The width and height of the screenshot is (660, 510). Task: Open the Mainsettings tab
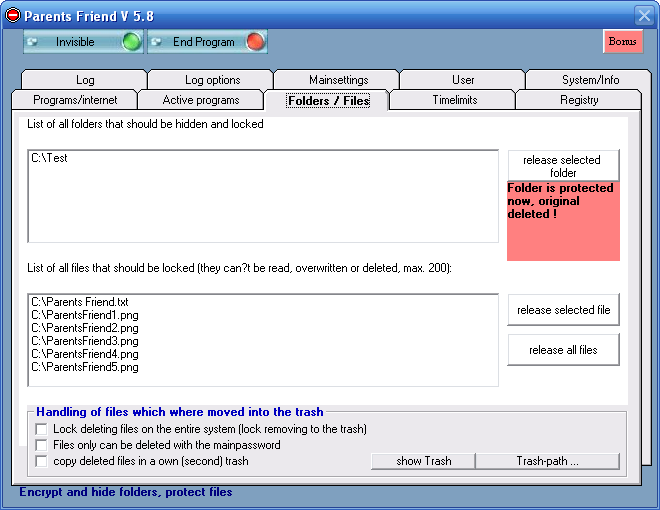[x=338, y=80]
